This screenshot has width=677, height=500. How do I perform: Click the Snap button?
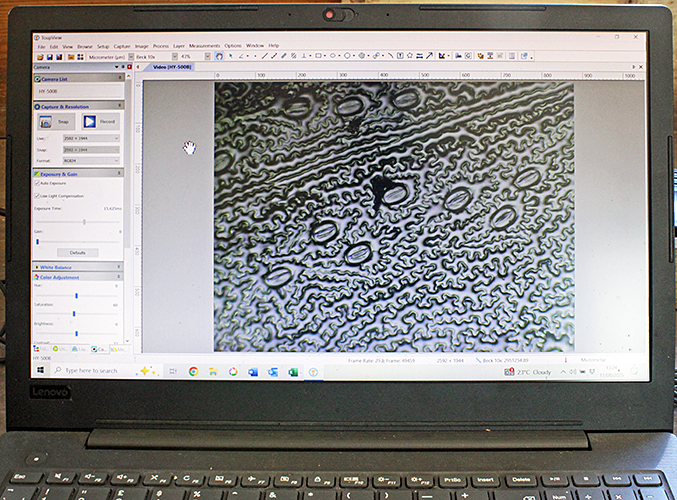57,122
